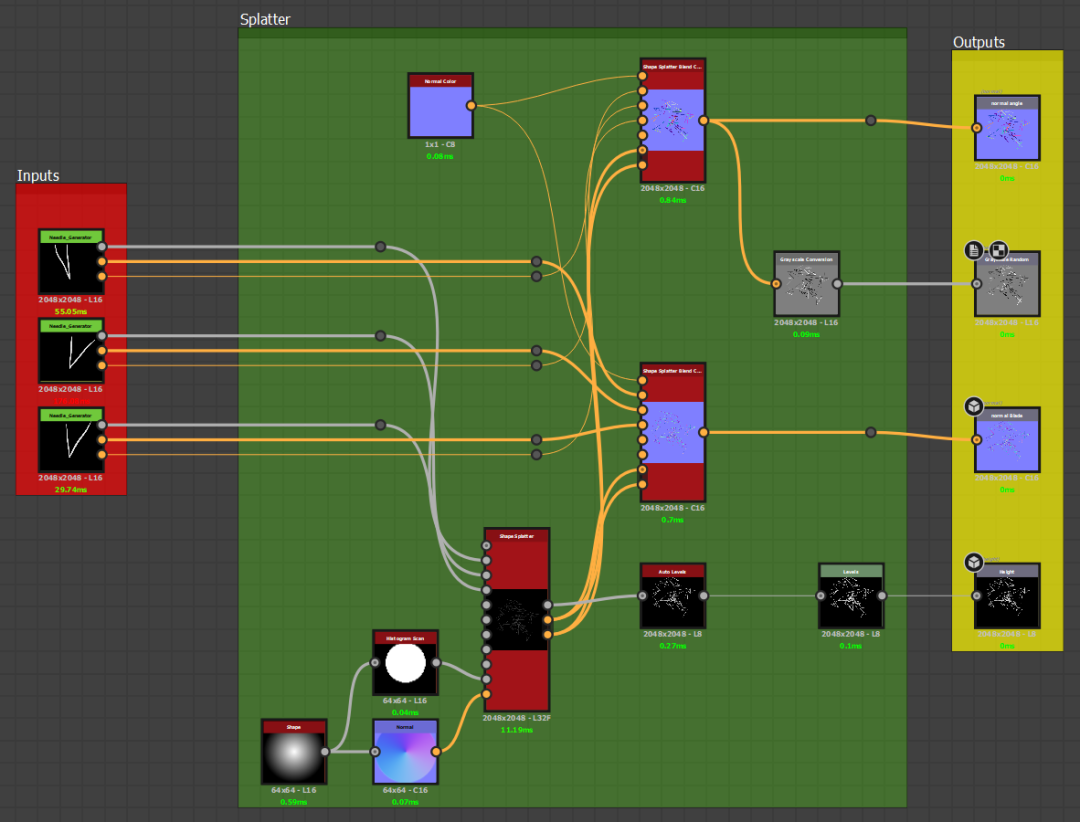Select the Grayscale Conversion node
The image size is (1080, 822).
click(x=807, y=284)
